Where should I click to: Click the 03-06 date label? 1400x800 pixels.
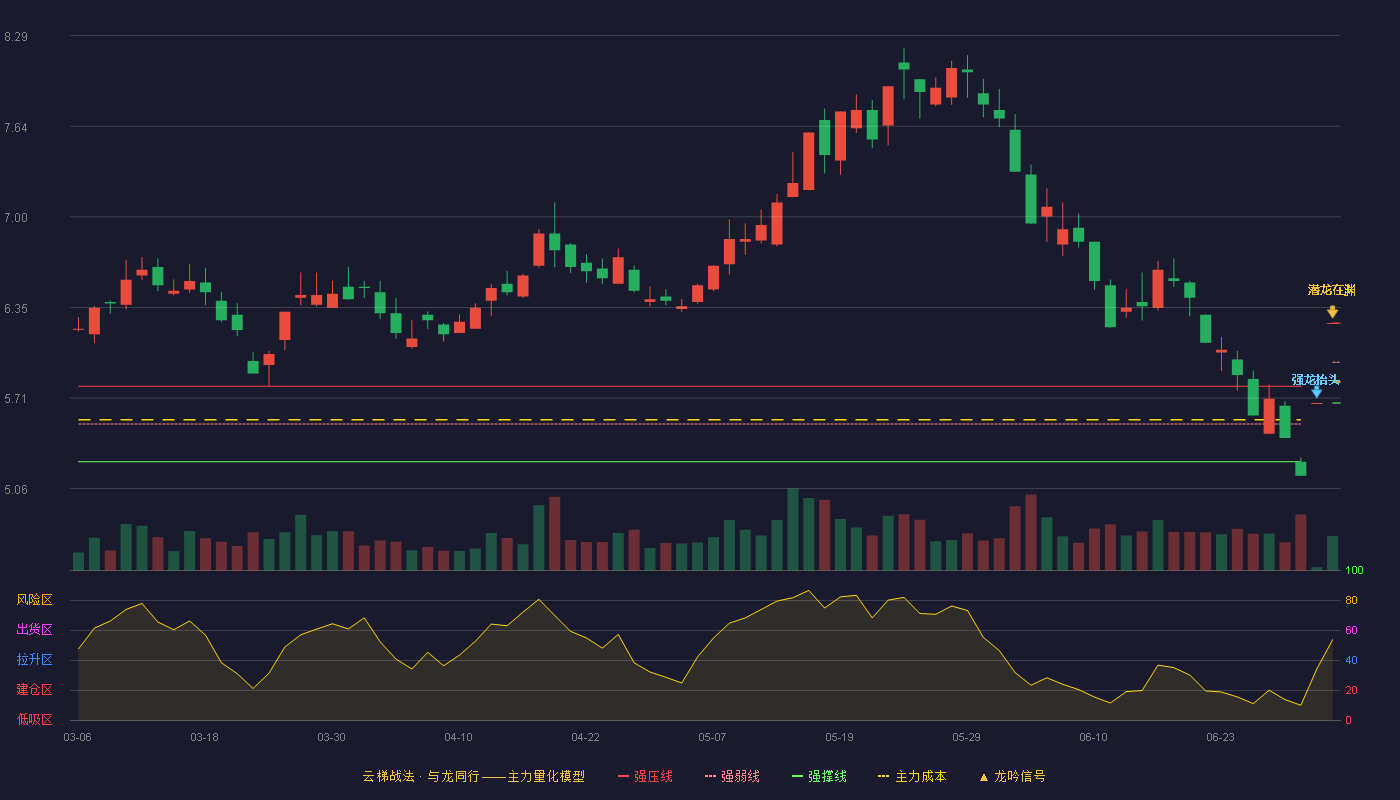point(77,737)
